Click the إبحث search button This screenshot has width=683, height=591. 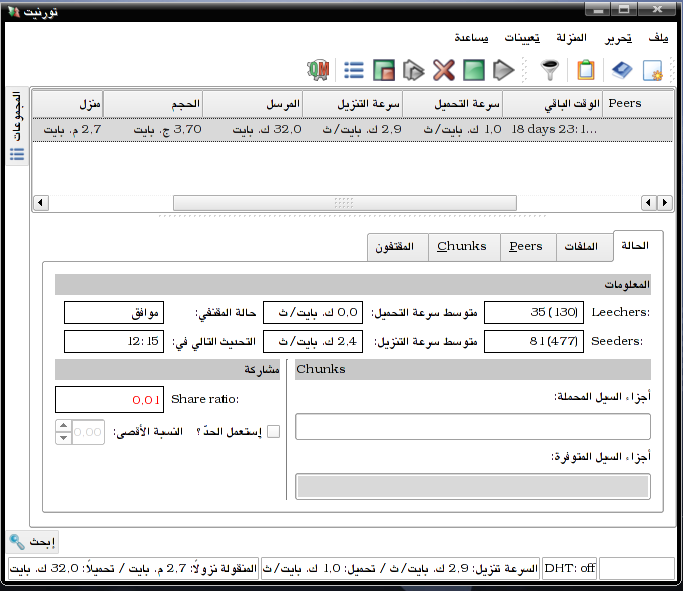coord(33,542)
